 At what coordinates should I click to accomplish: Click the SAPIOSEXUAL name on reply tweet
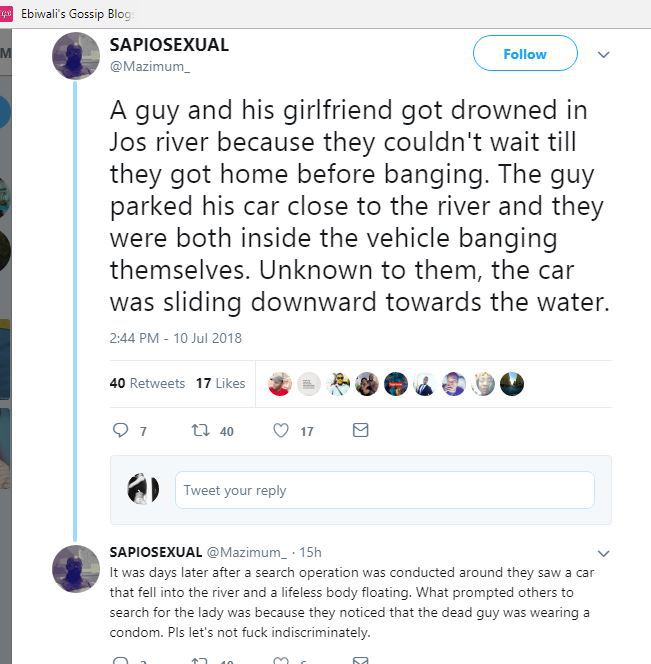pos(155,552)
